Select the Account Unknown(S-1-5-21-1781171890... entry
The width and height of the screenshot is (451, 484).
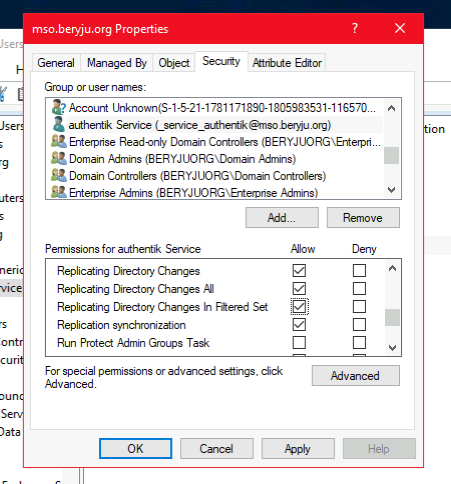pyautogui.click(x=222, y=108)
